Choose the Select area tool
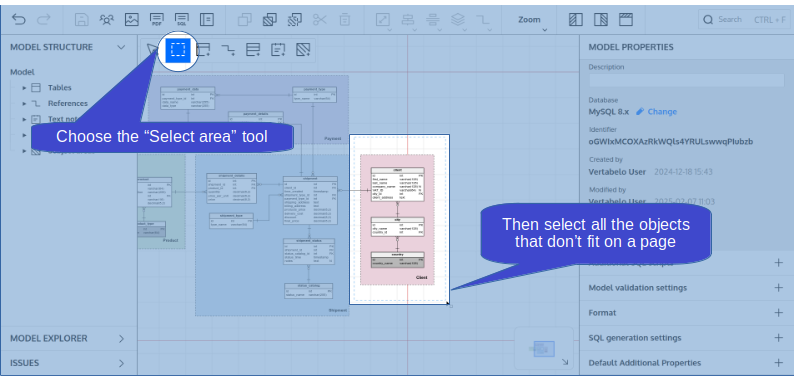Screen dimensions: 794x376 [178, 50]
